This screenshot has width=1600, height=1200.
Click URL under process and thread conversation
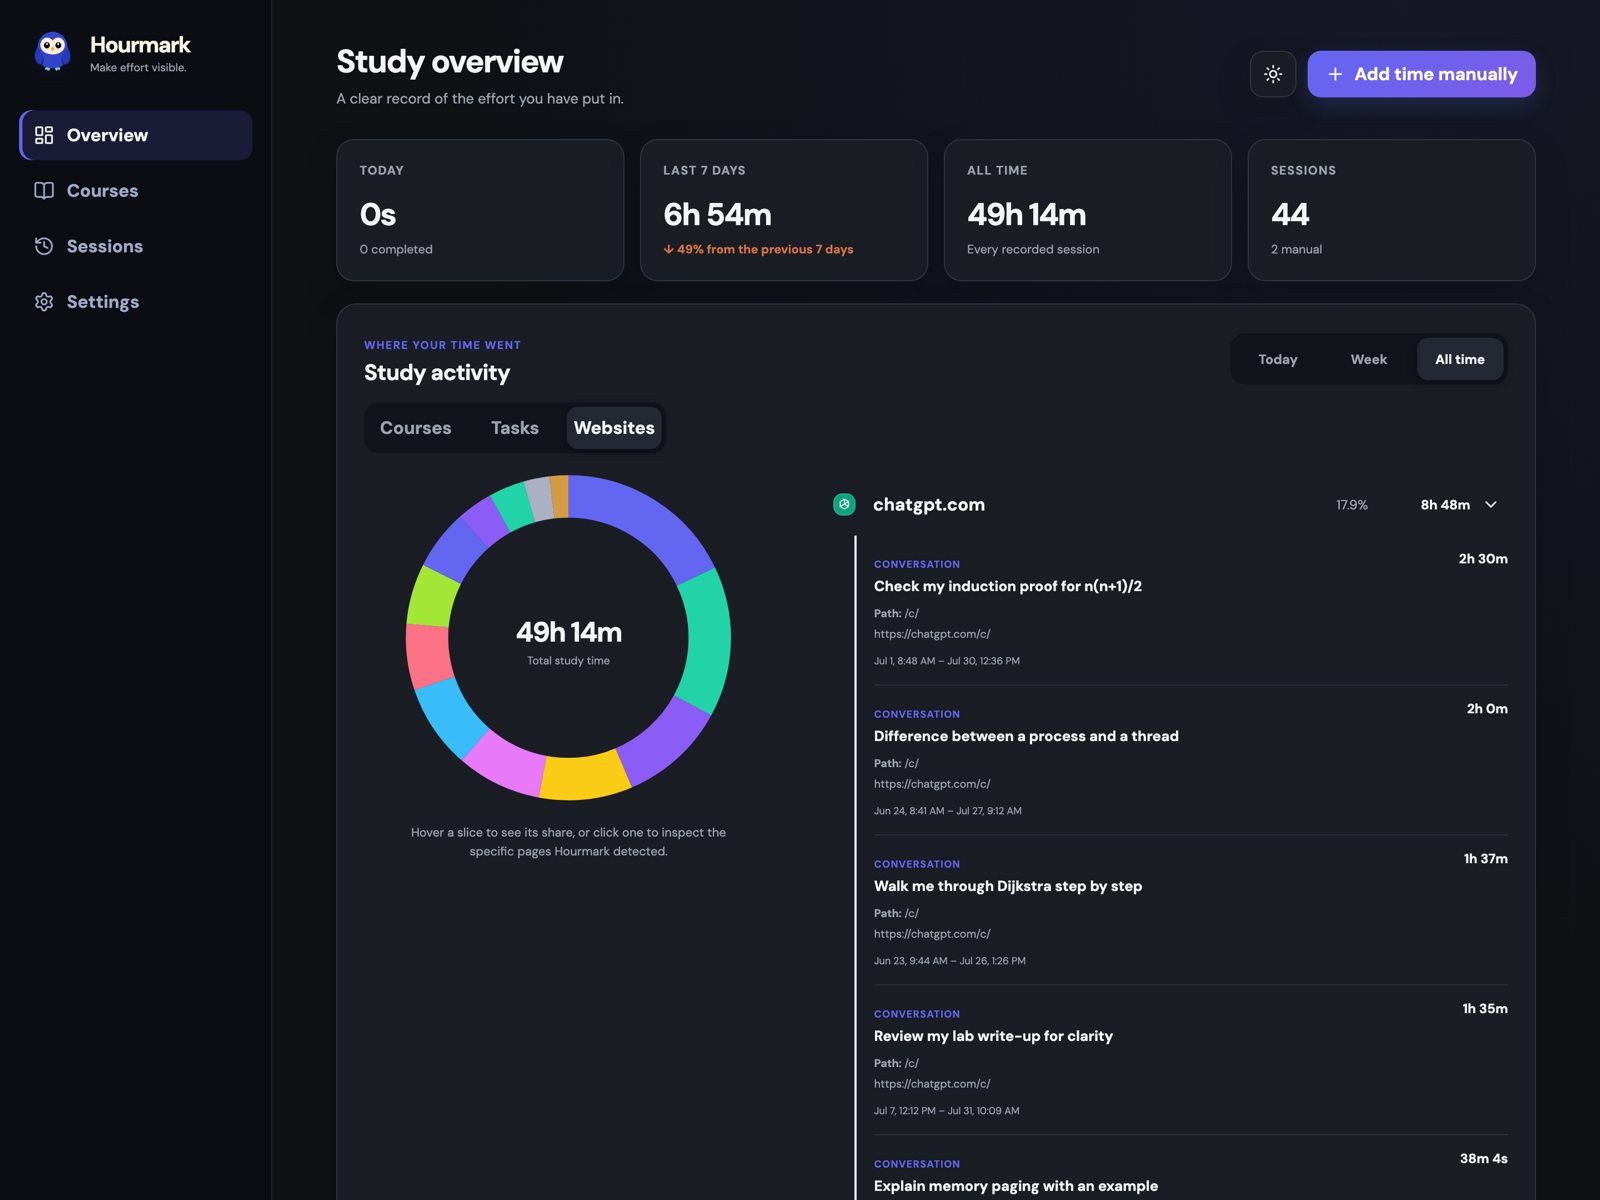[x=932, y=784]
